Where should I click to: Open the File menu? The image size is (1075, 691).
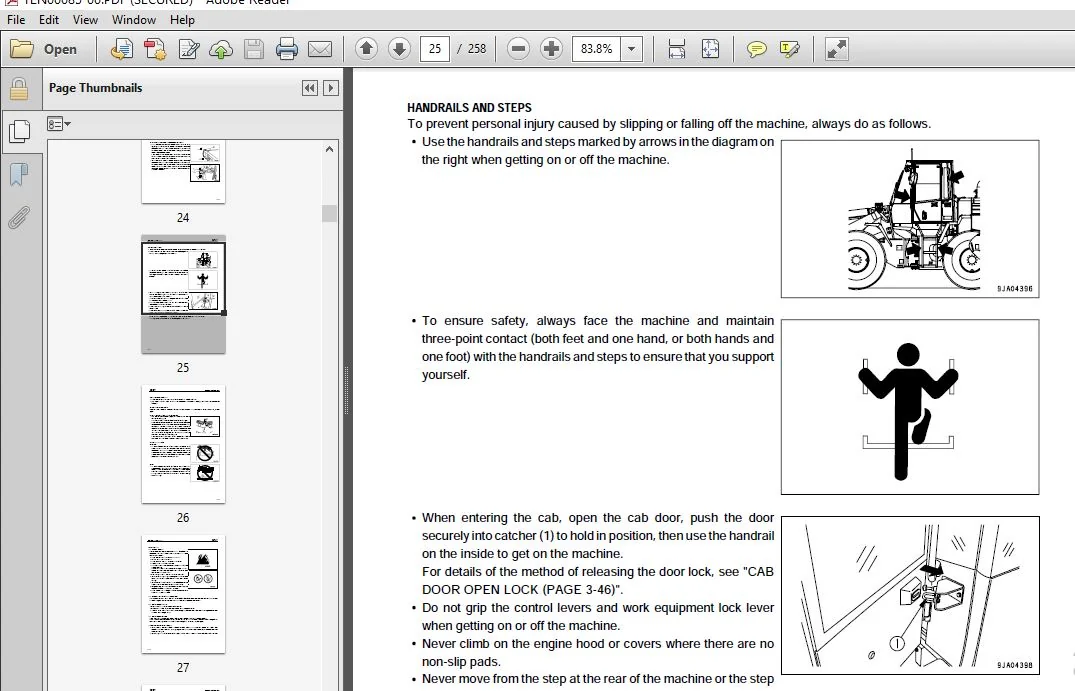coord(16,20)
